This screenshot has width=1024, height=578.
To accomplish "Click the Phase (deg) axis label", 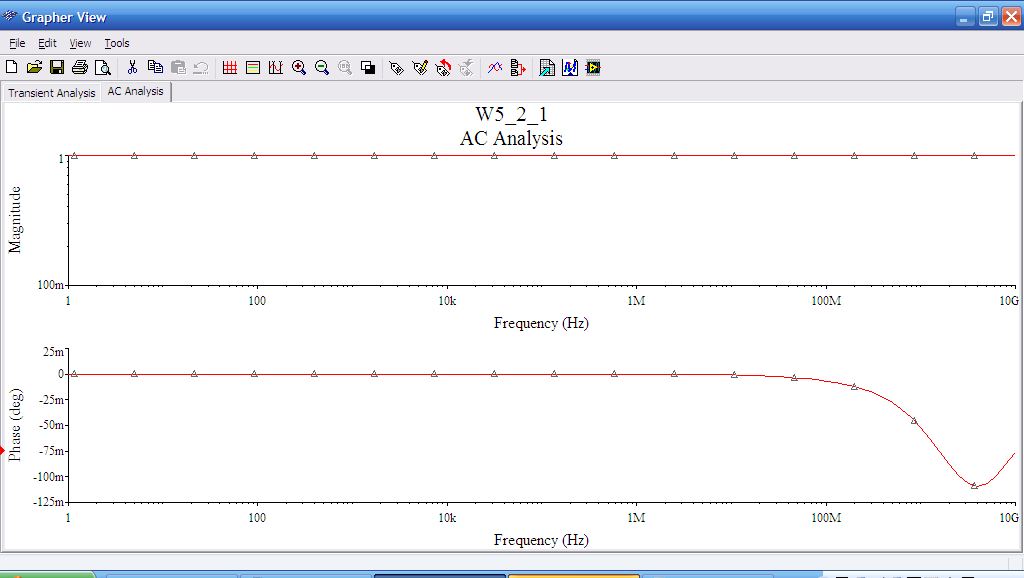I will (x=15, y=425).
